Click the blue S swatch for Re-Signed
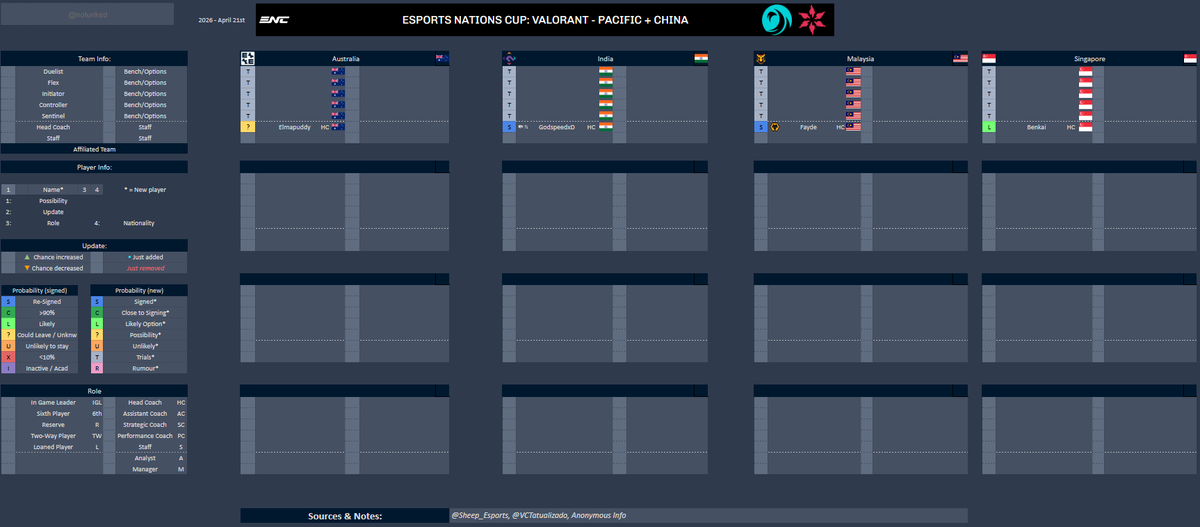Viewport: 1200px width, 527px height. coord(8,301)
